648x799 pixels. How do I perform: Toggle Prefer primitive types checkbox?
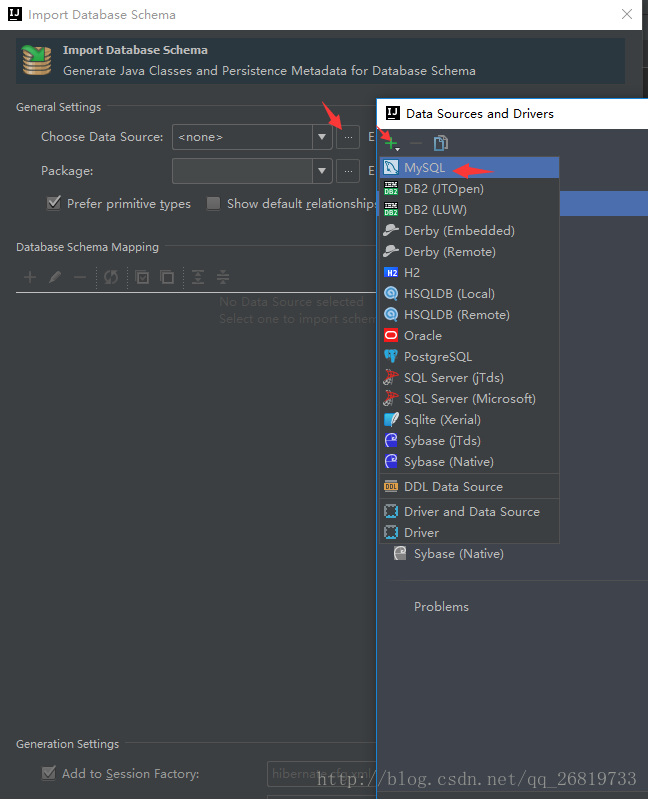coord(53,203)
